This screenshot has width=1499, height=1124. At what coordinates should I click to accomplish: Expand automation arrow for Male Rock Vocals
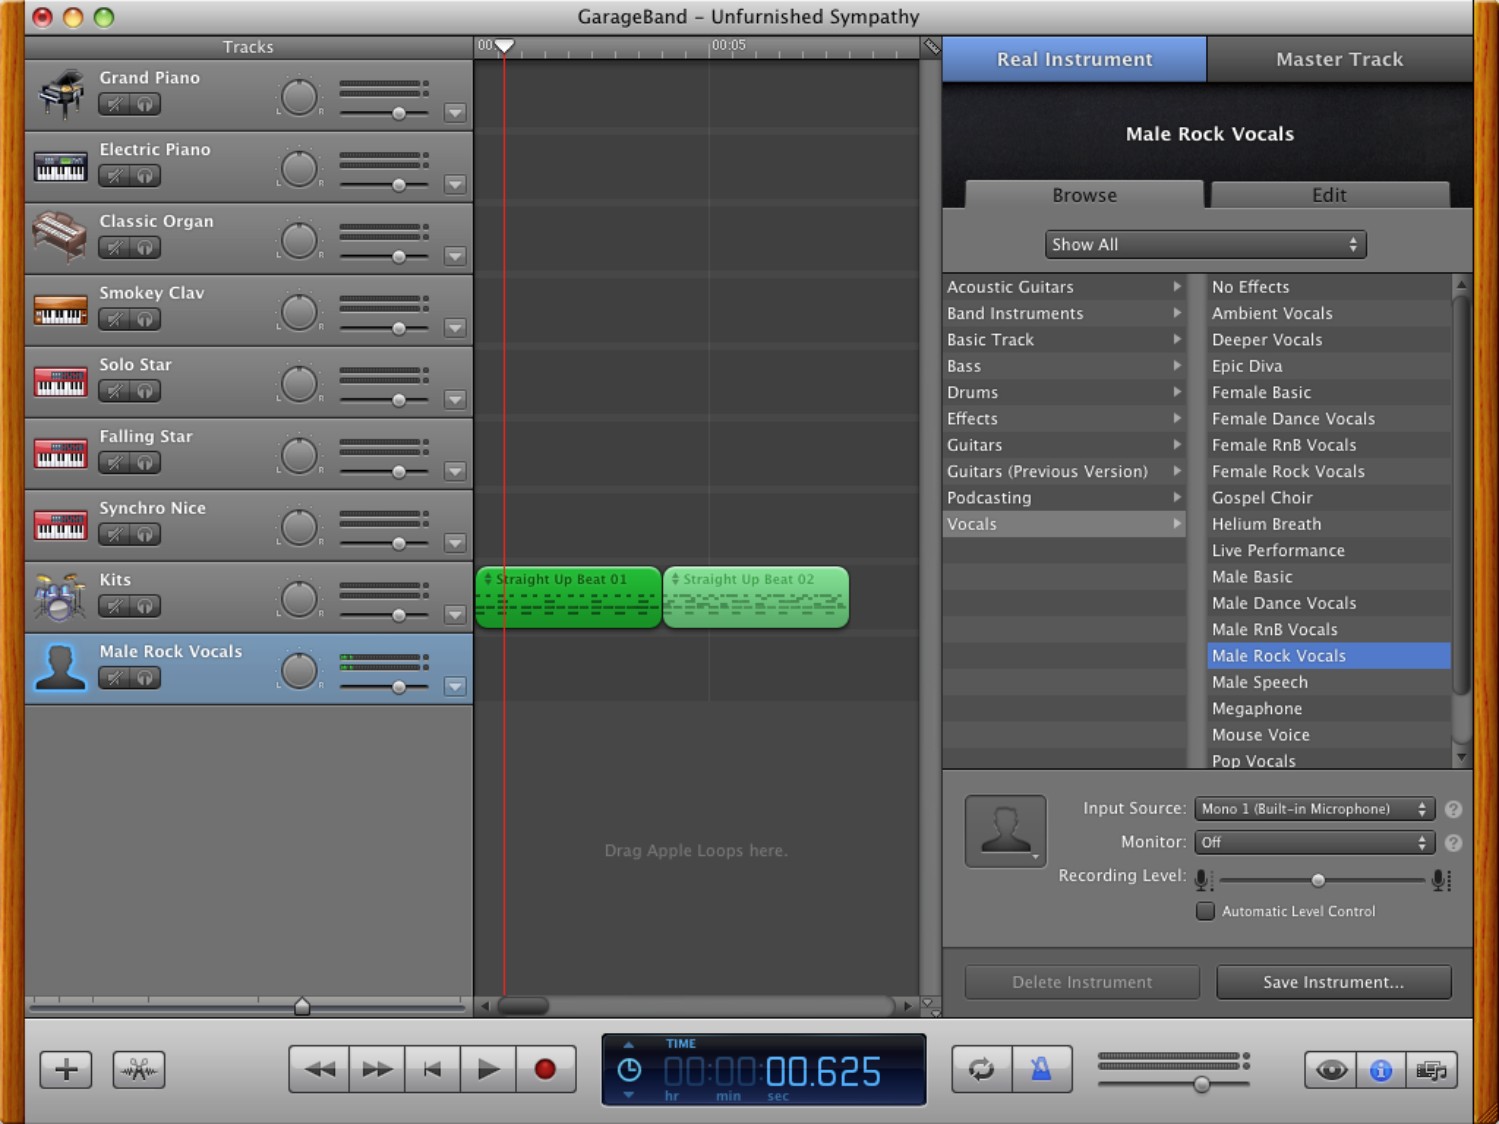point(455,686)
